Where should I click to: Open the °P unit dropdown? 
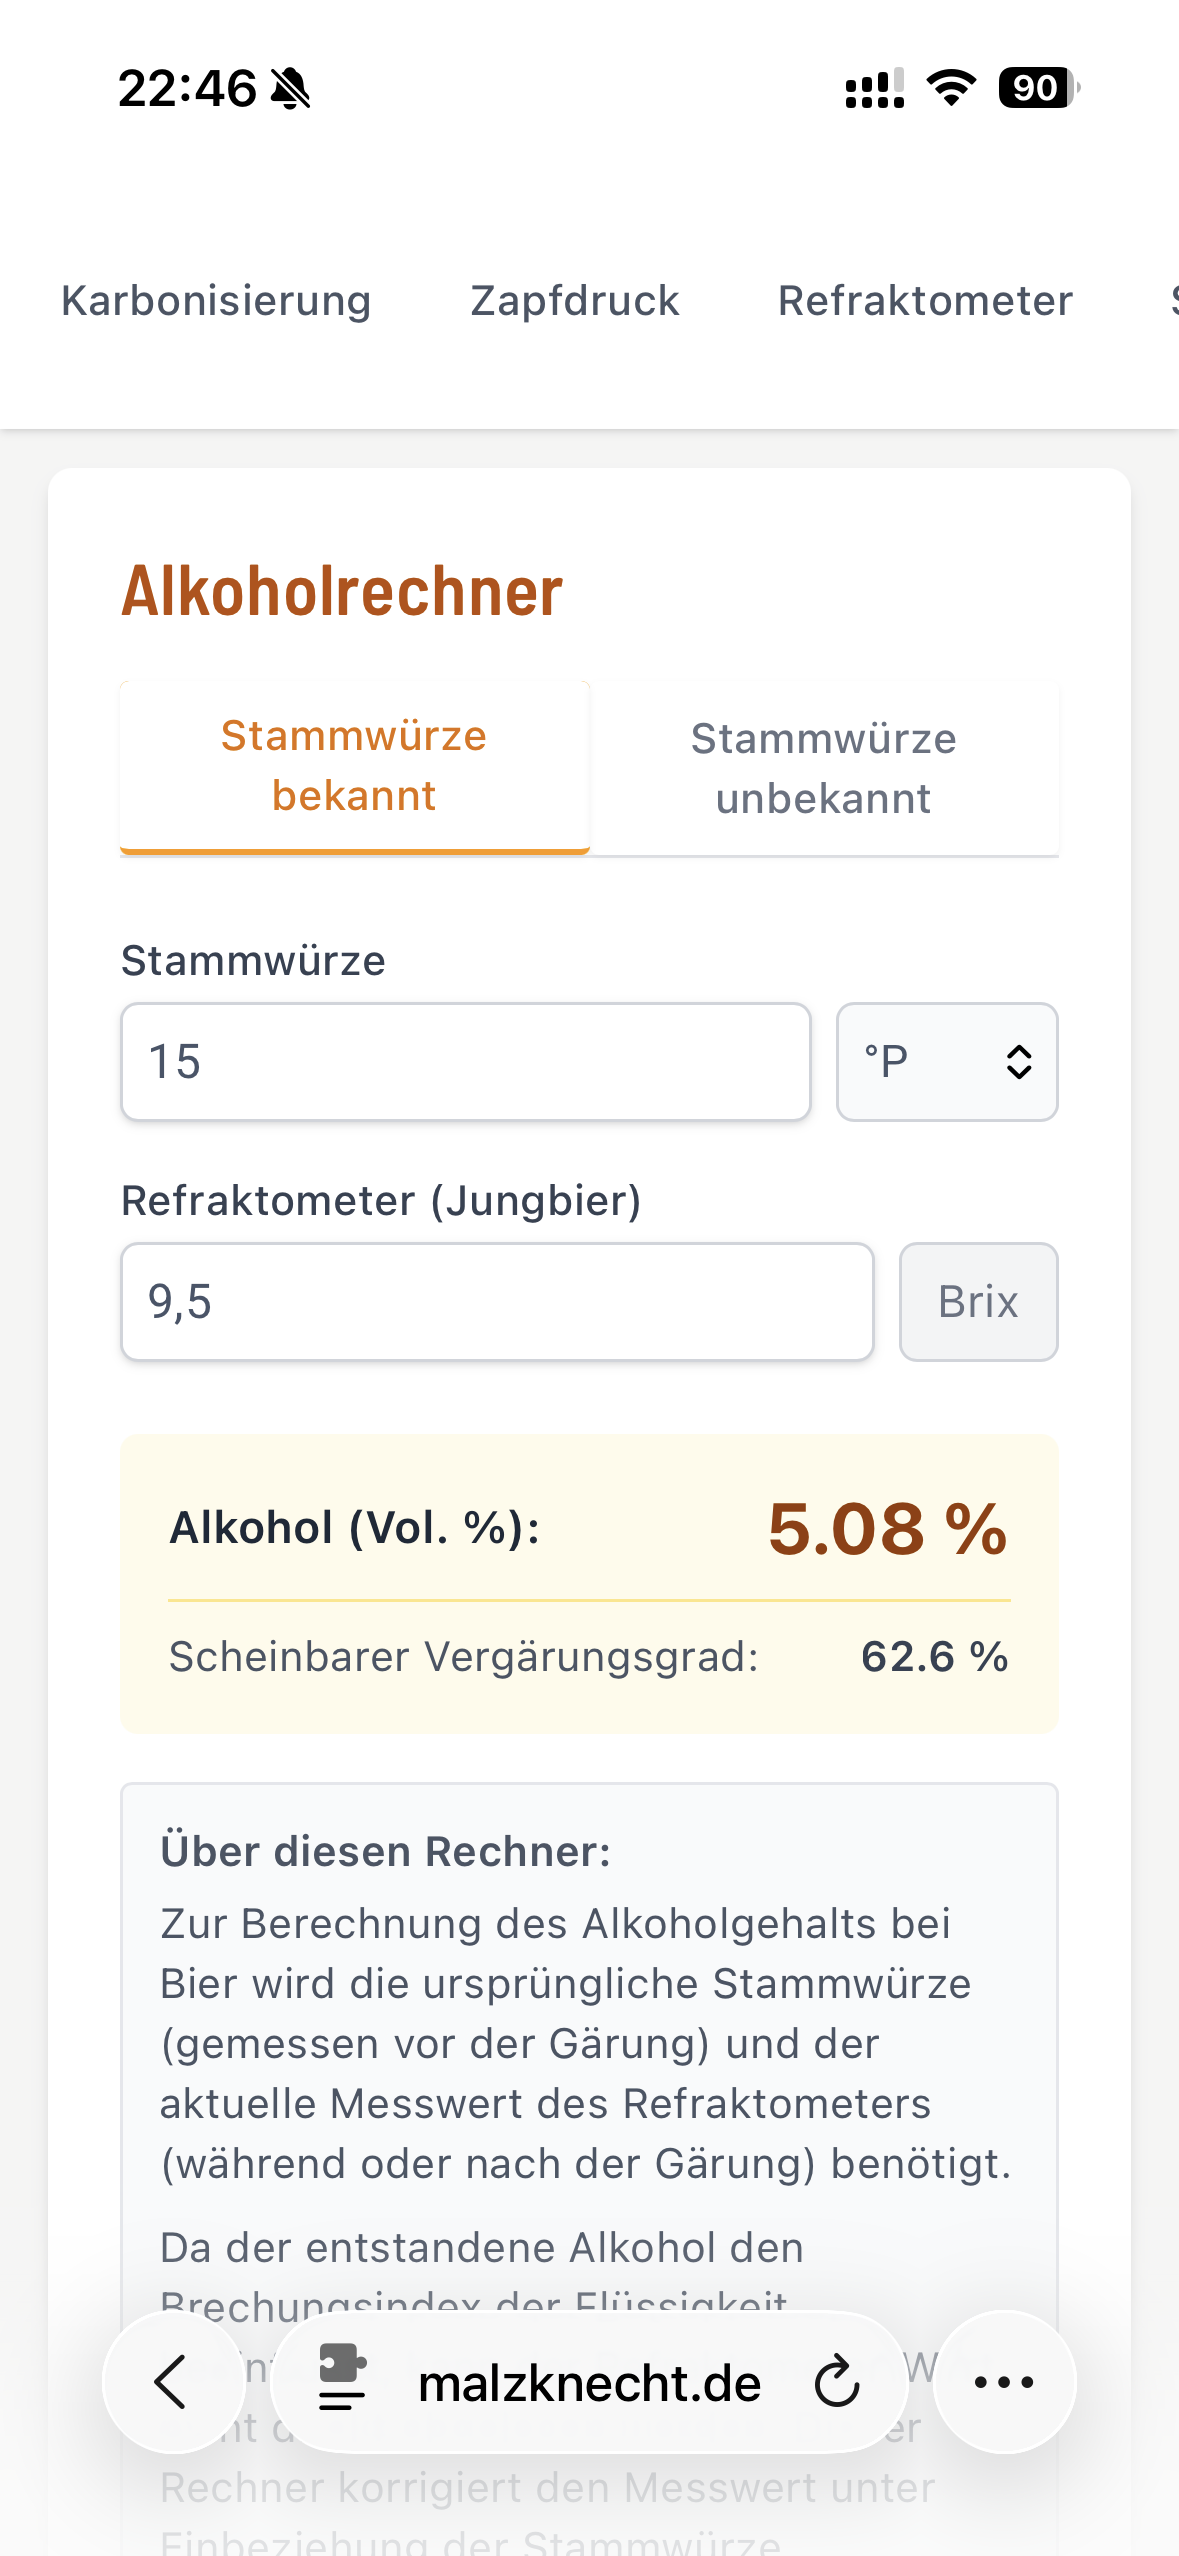click(x=947, y=1062)
